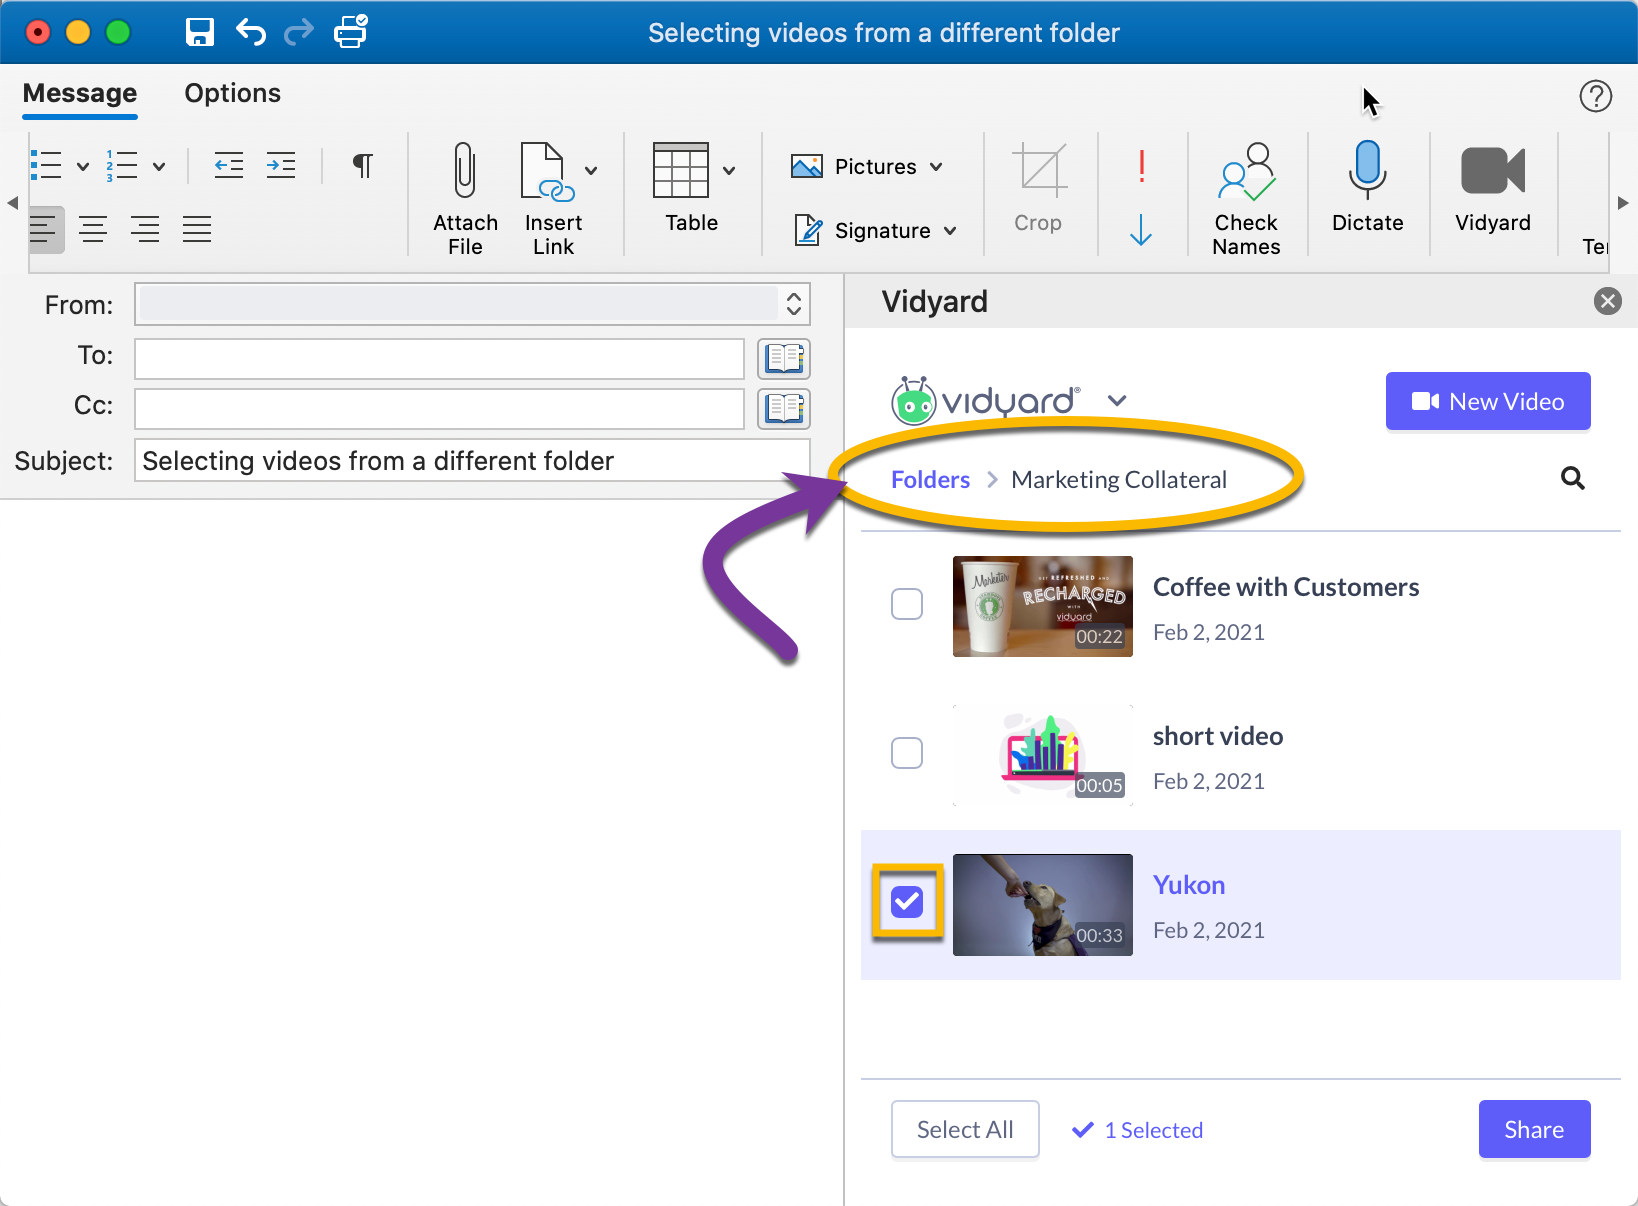Click the Undo arrow icon

(x=251, y=32)
